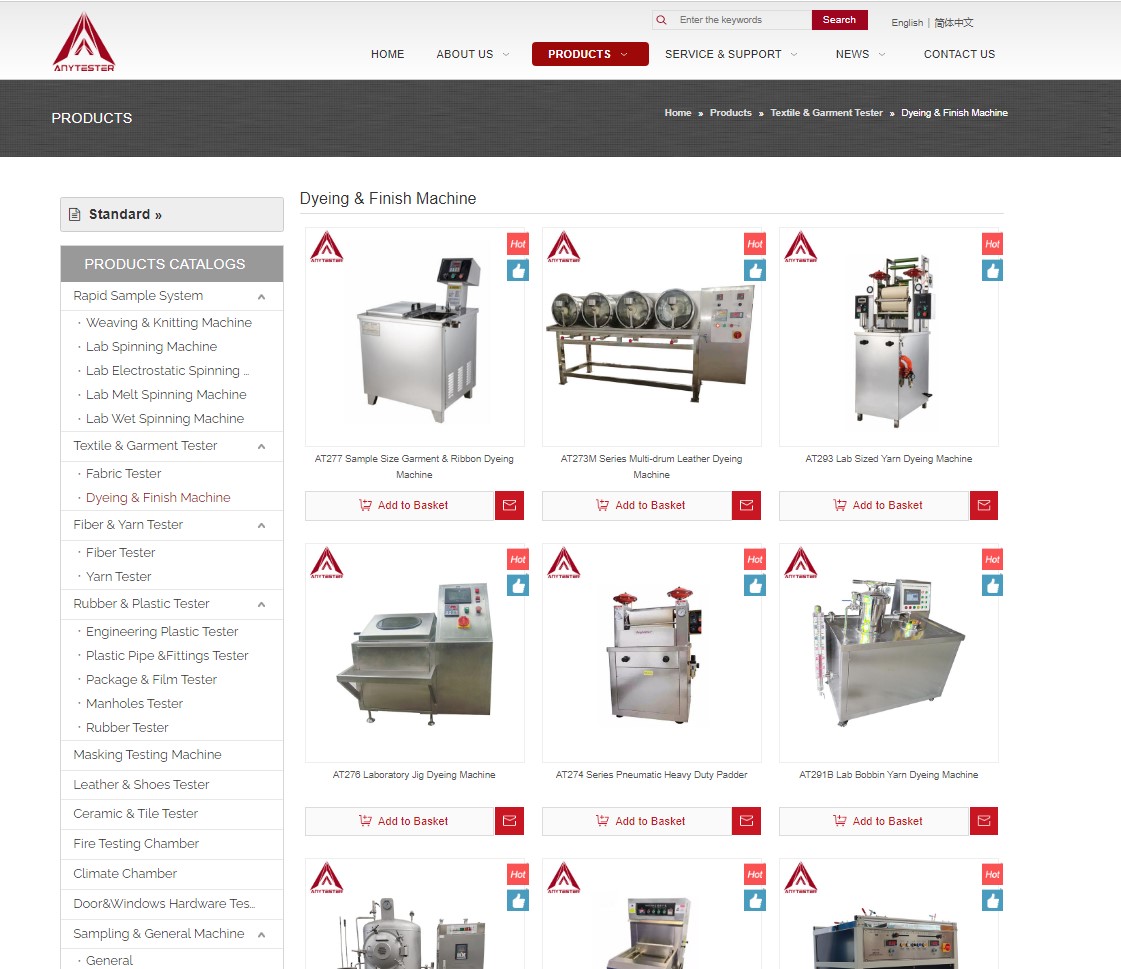Click the AnyTester logo in header
1121x969 pixels.
click(84, 42)
